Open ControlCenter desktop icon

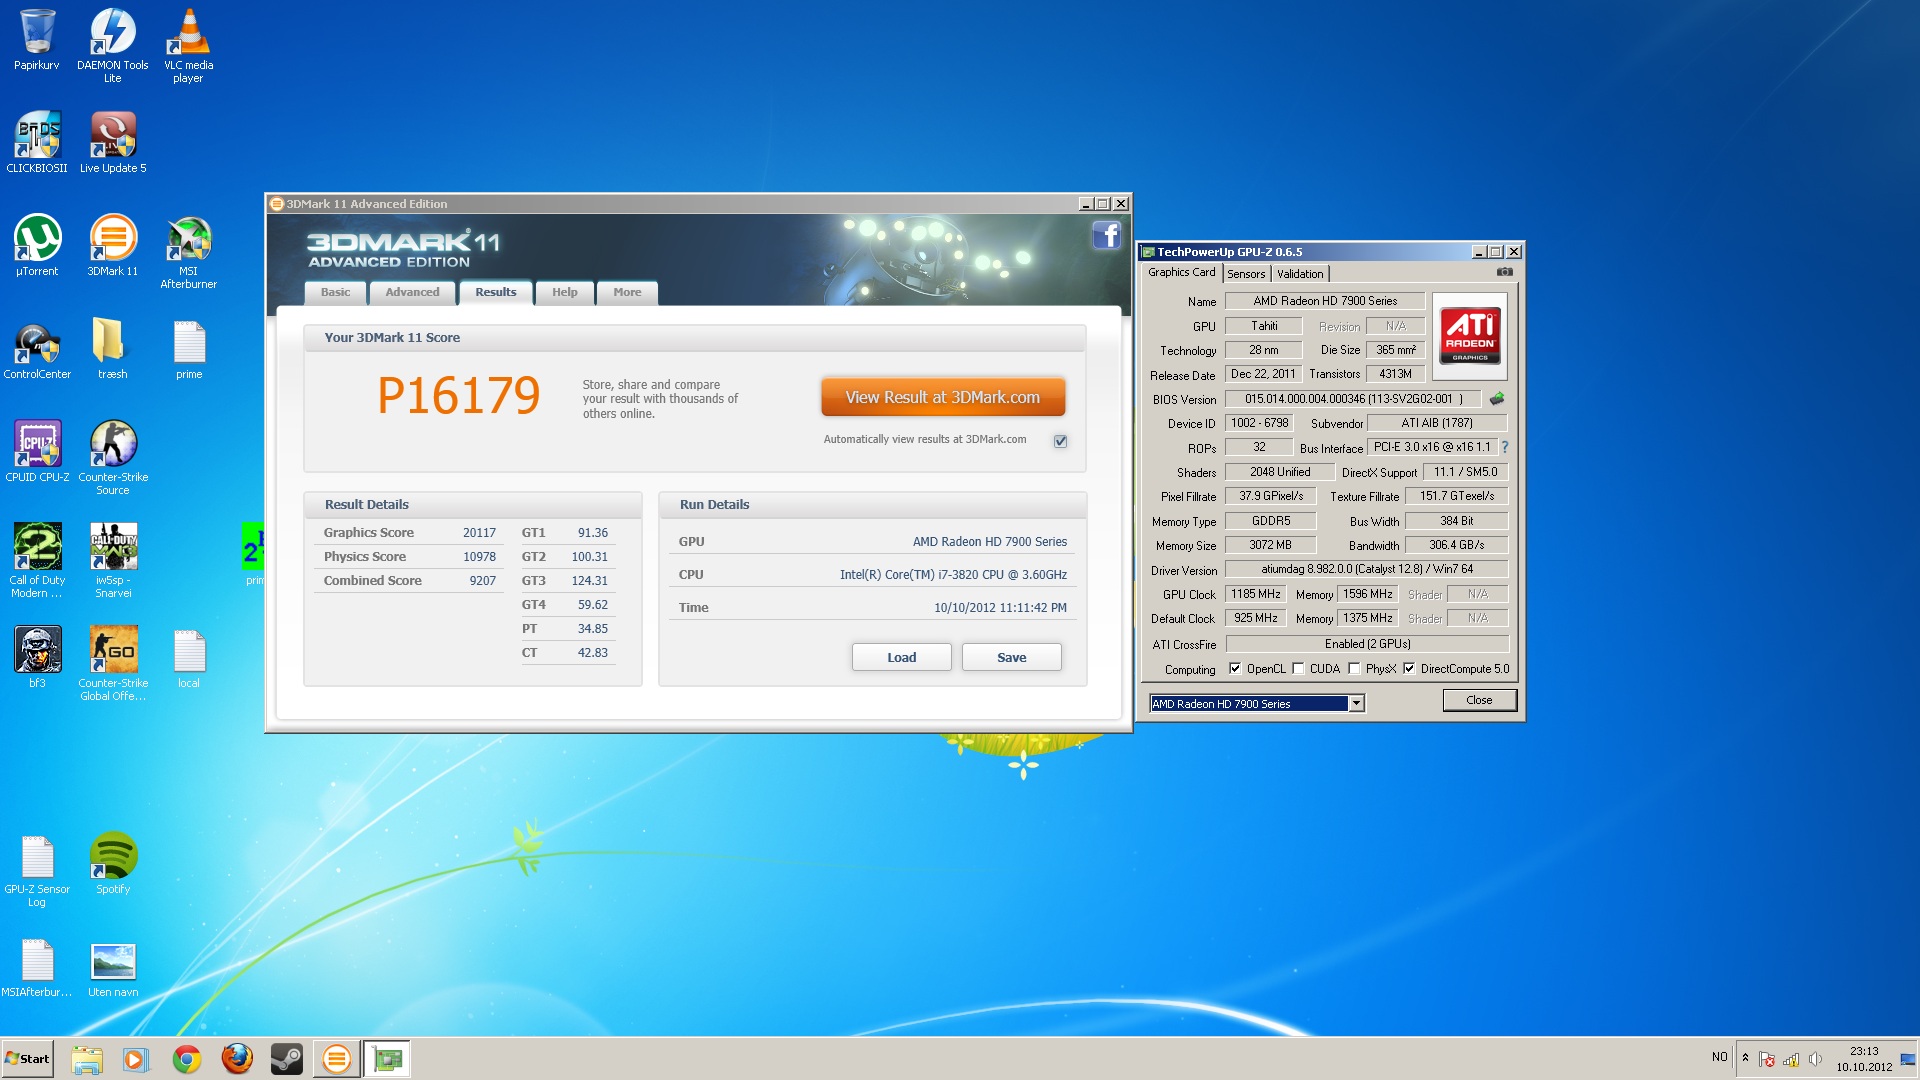point(37,349)
